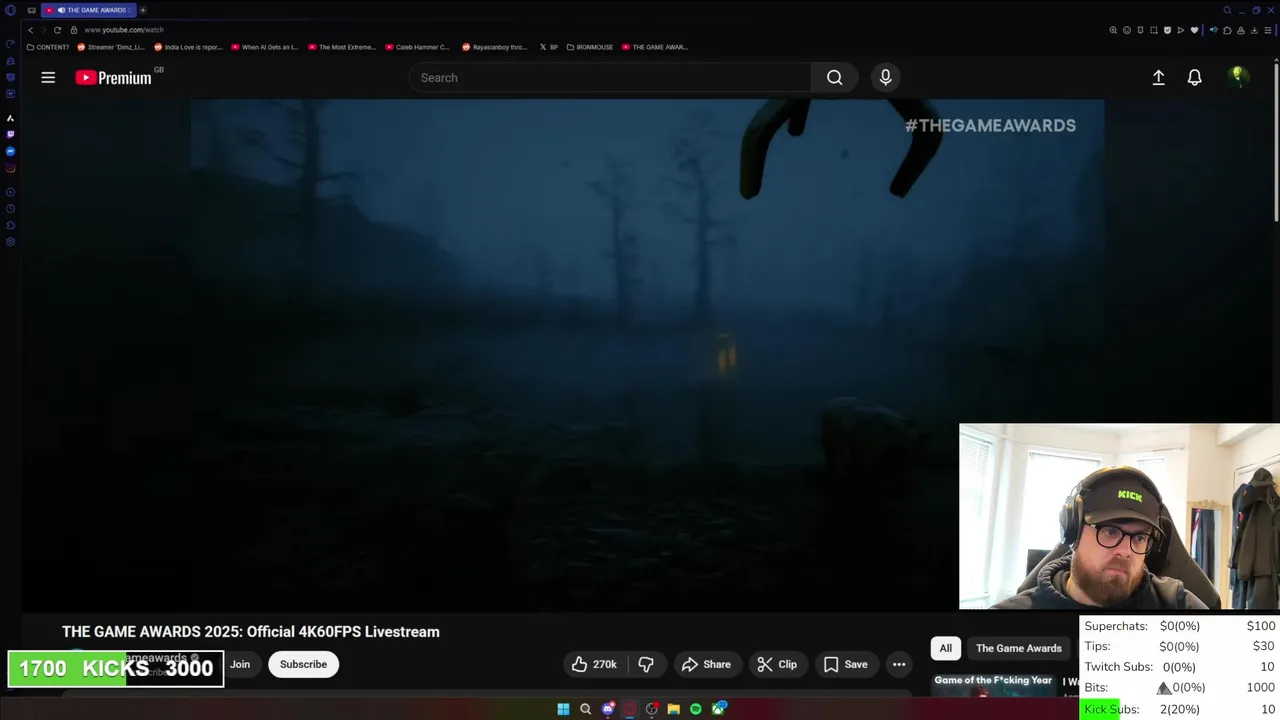
Task: Go to YouTube Premium home logo
Action: click(x=113, y=77)
